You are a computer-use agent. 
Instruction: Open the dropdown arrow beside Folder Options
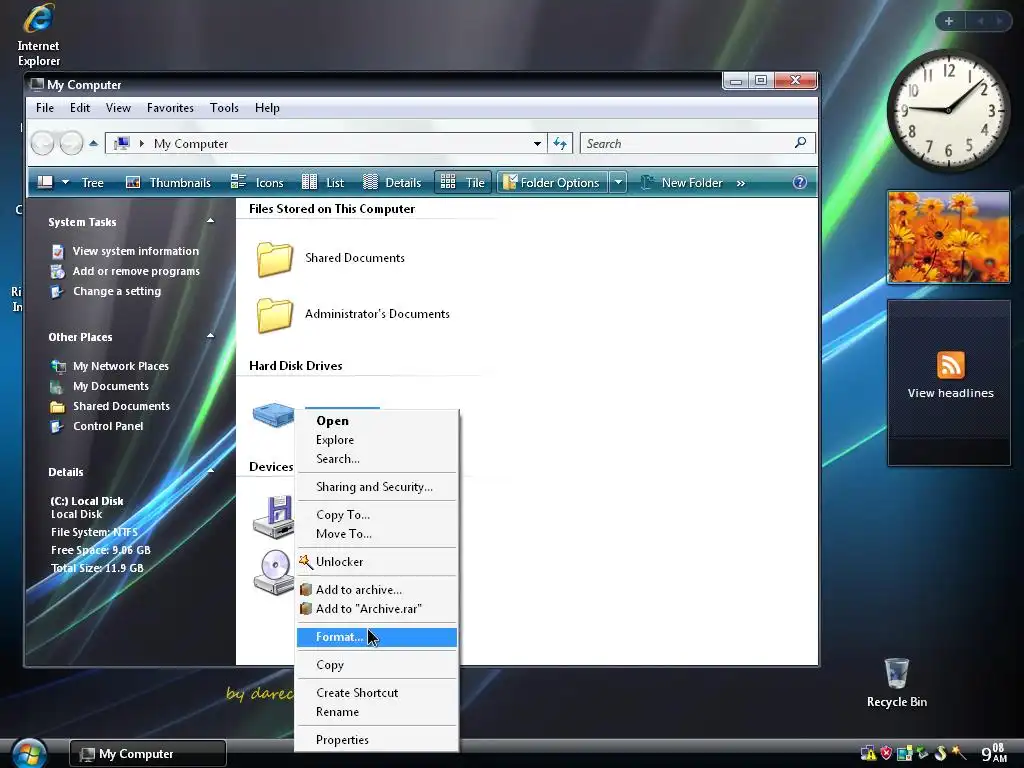[x=618, y=183]
